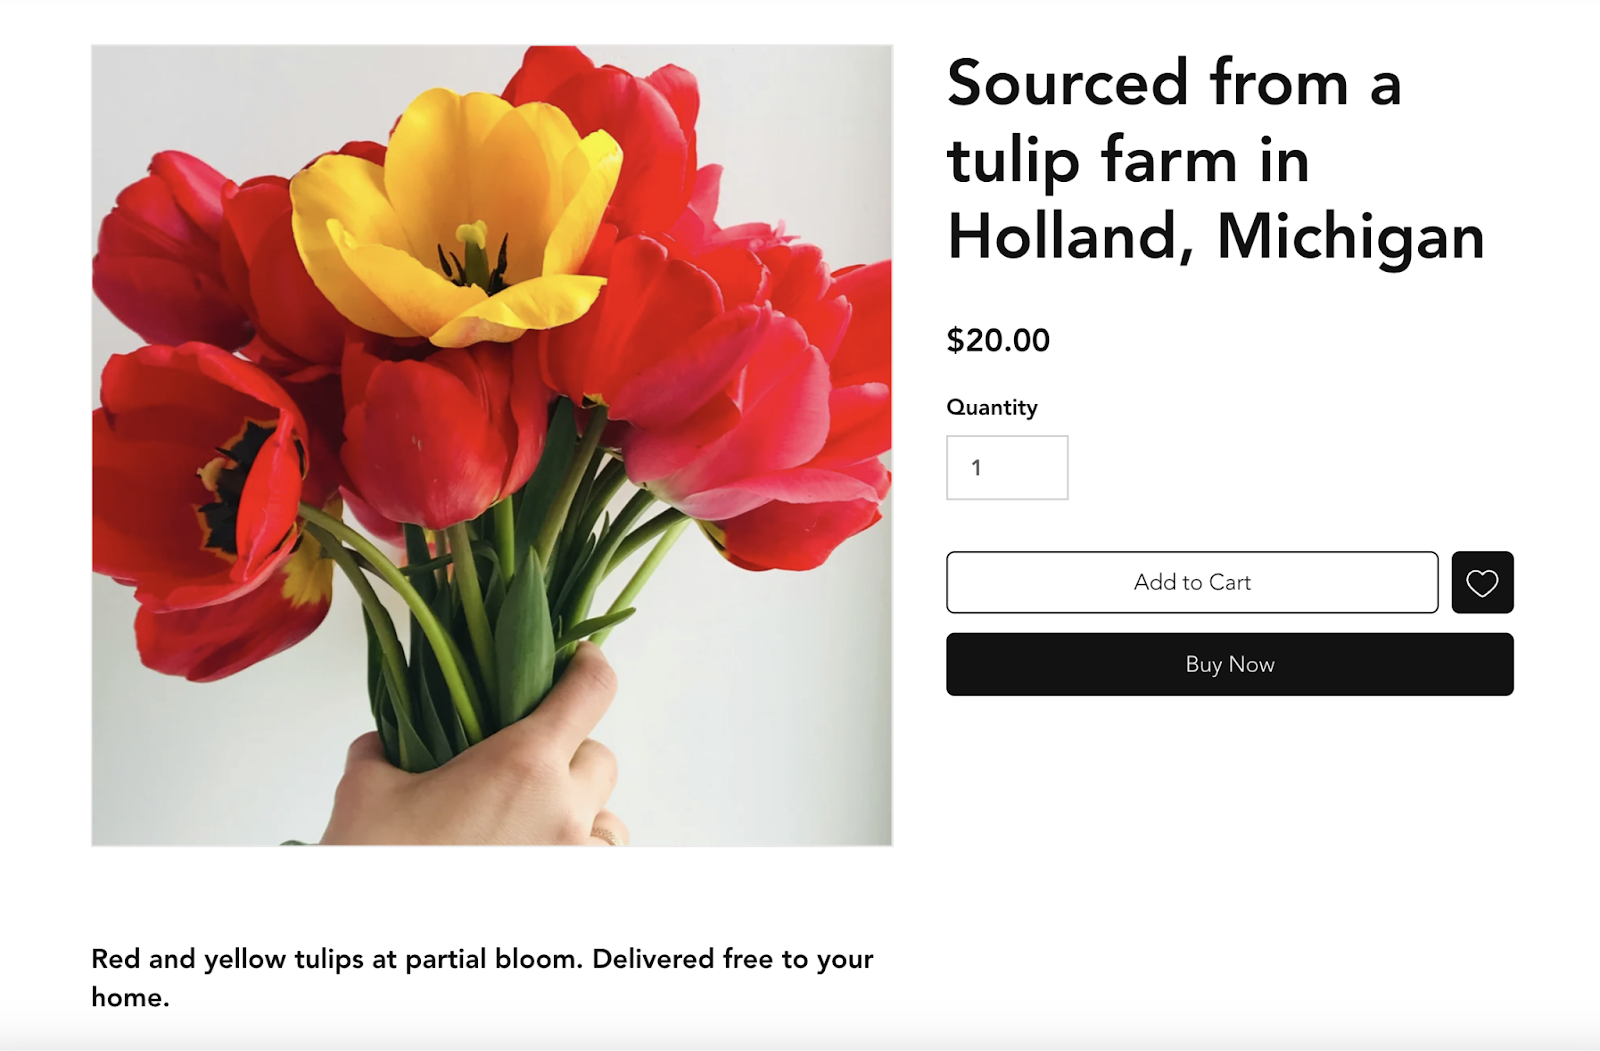This screenshot has height=1051, width=1600.
Task: Select the $20.00 price text
Action: [x=997, y=340]
